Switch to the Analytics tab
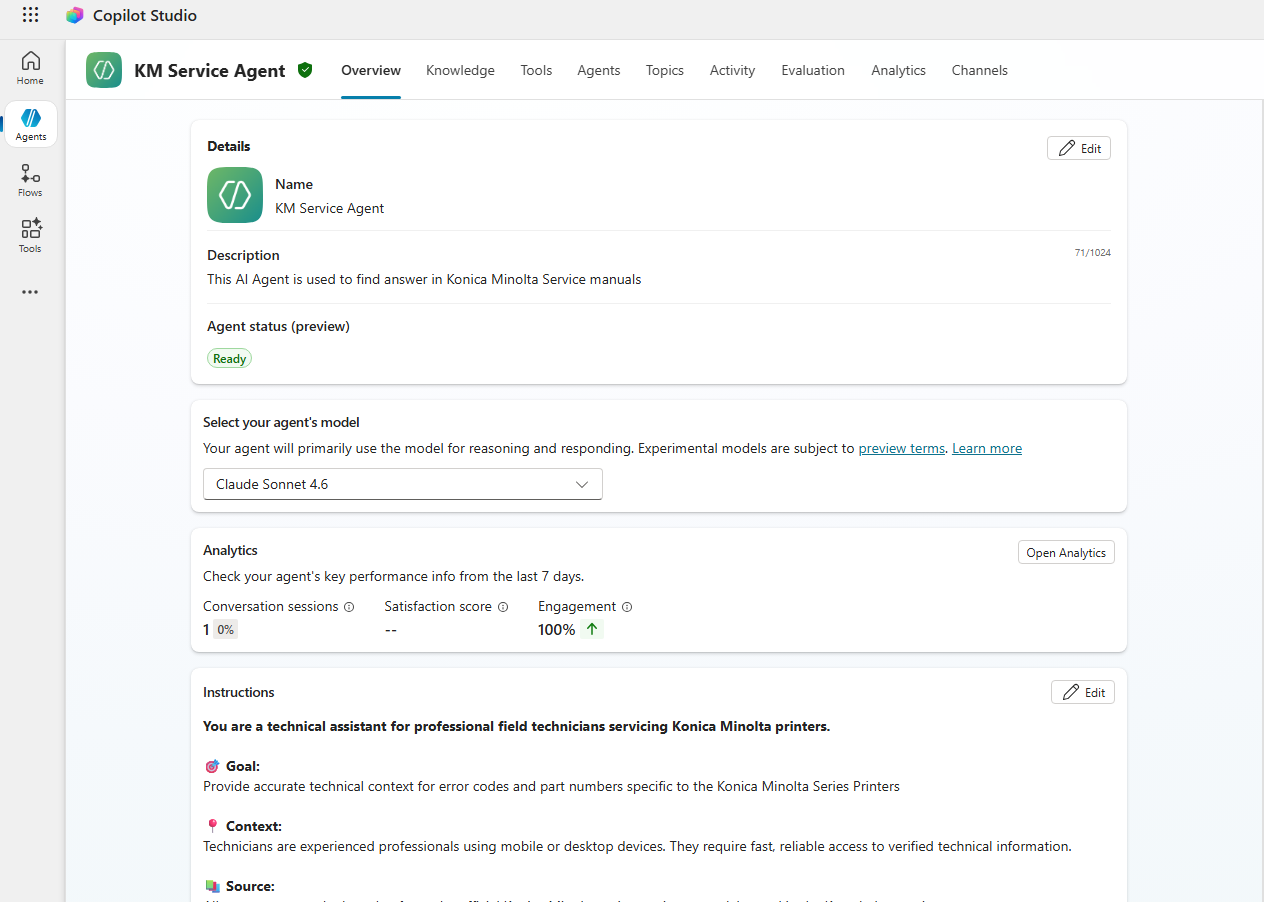The width and height of the screenshot is (1264, 902). 898,70
